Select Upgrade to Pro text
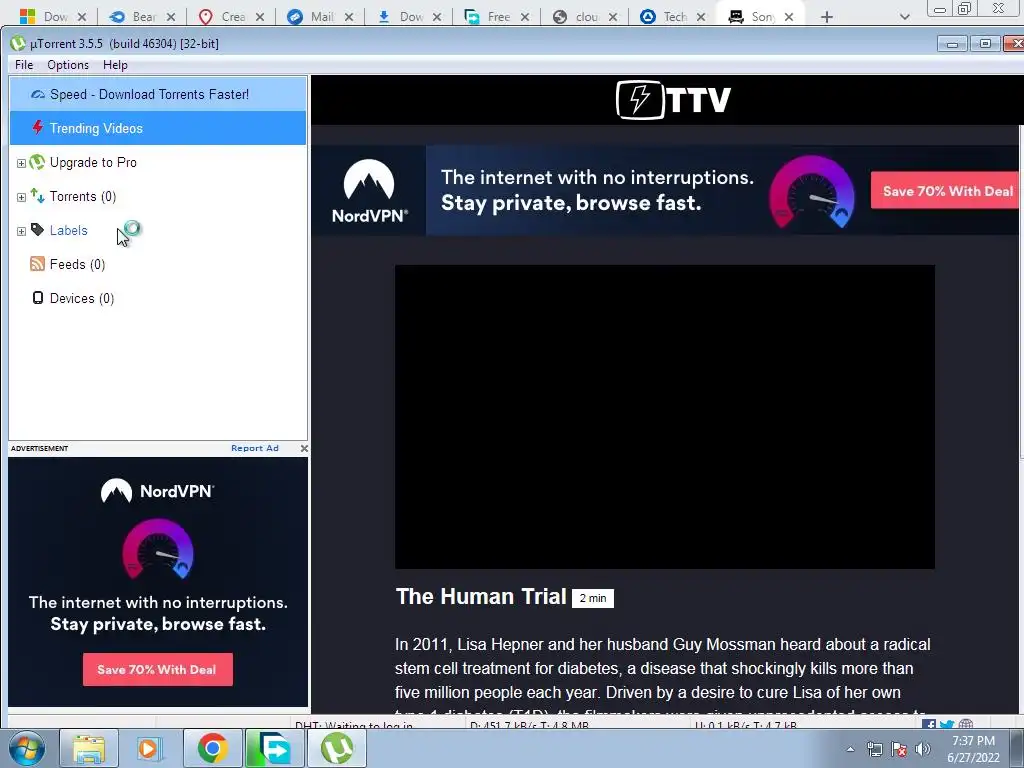 tap(93, 163)
